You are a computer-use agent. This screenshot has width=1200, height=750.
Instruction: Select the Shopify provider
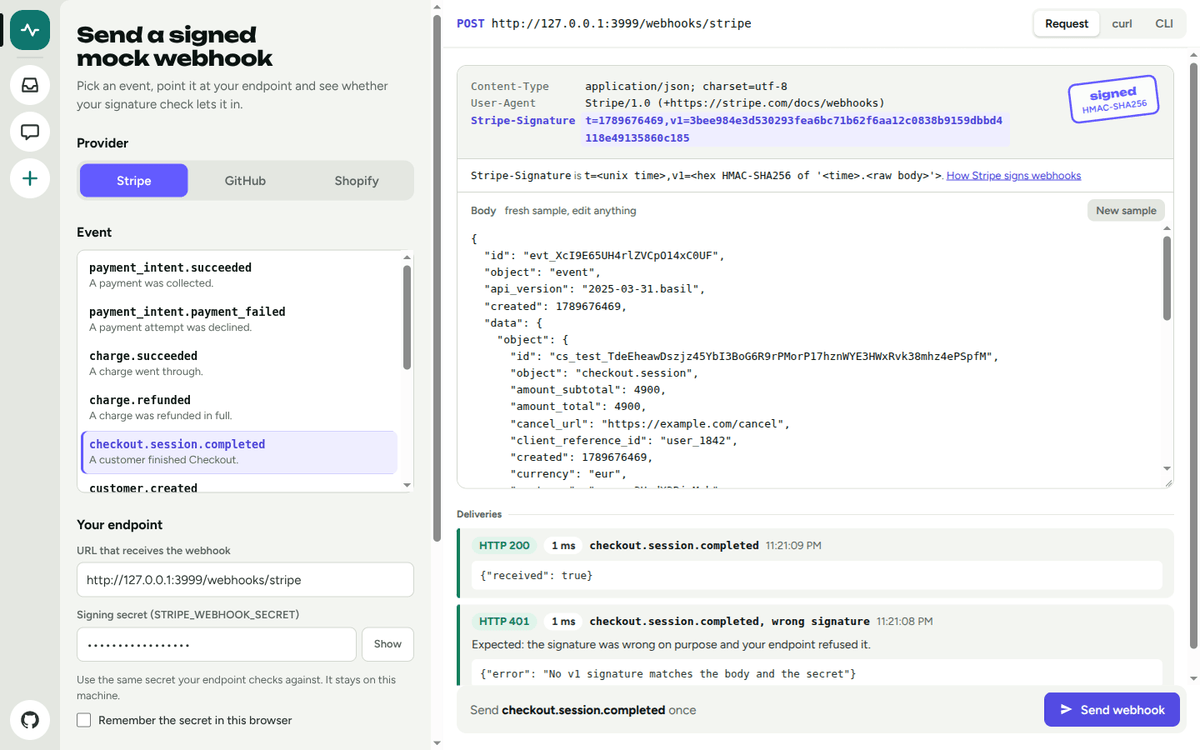point(356,181)
